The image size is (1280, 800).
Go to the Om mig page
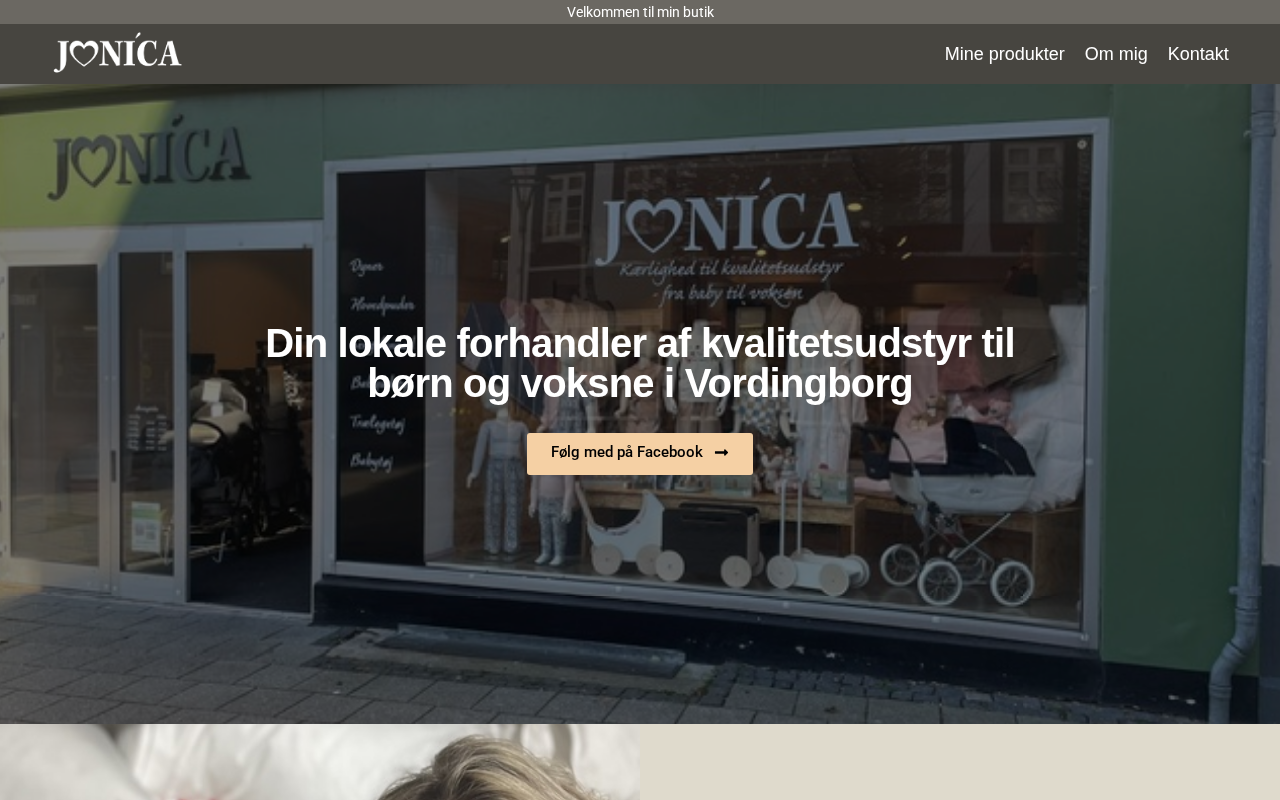point(1116,54)
